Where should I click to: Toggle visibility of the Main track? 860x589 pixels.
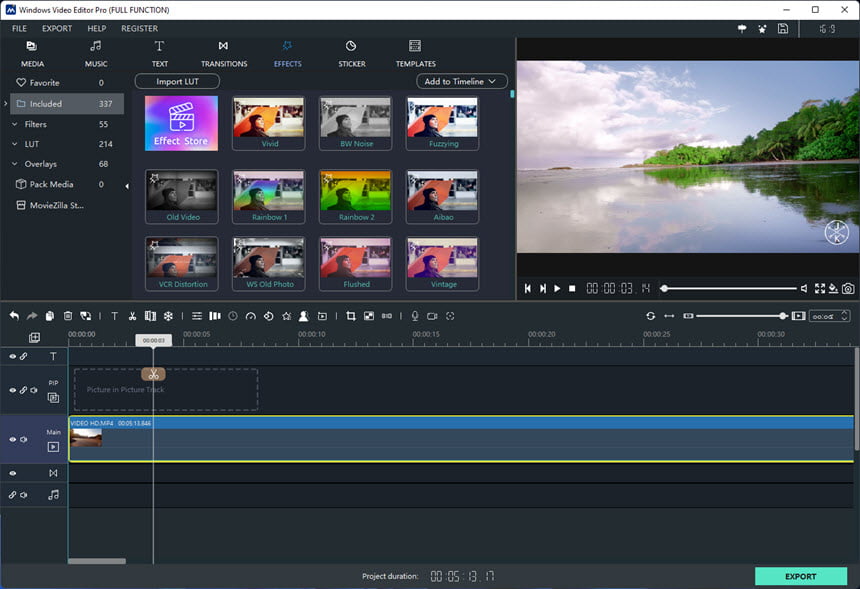click(12, 439)
